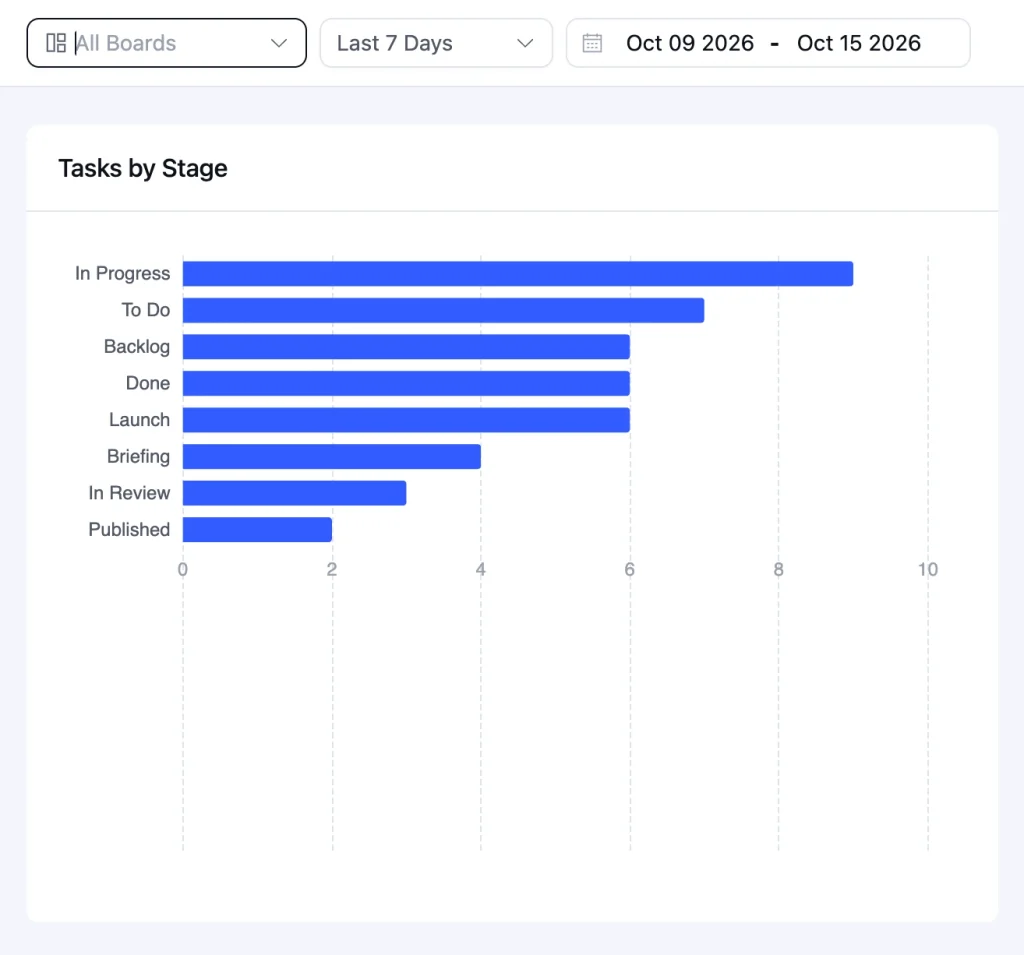
Task: Click the Briefing bar in the chart
Action: click(332, 457)
